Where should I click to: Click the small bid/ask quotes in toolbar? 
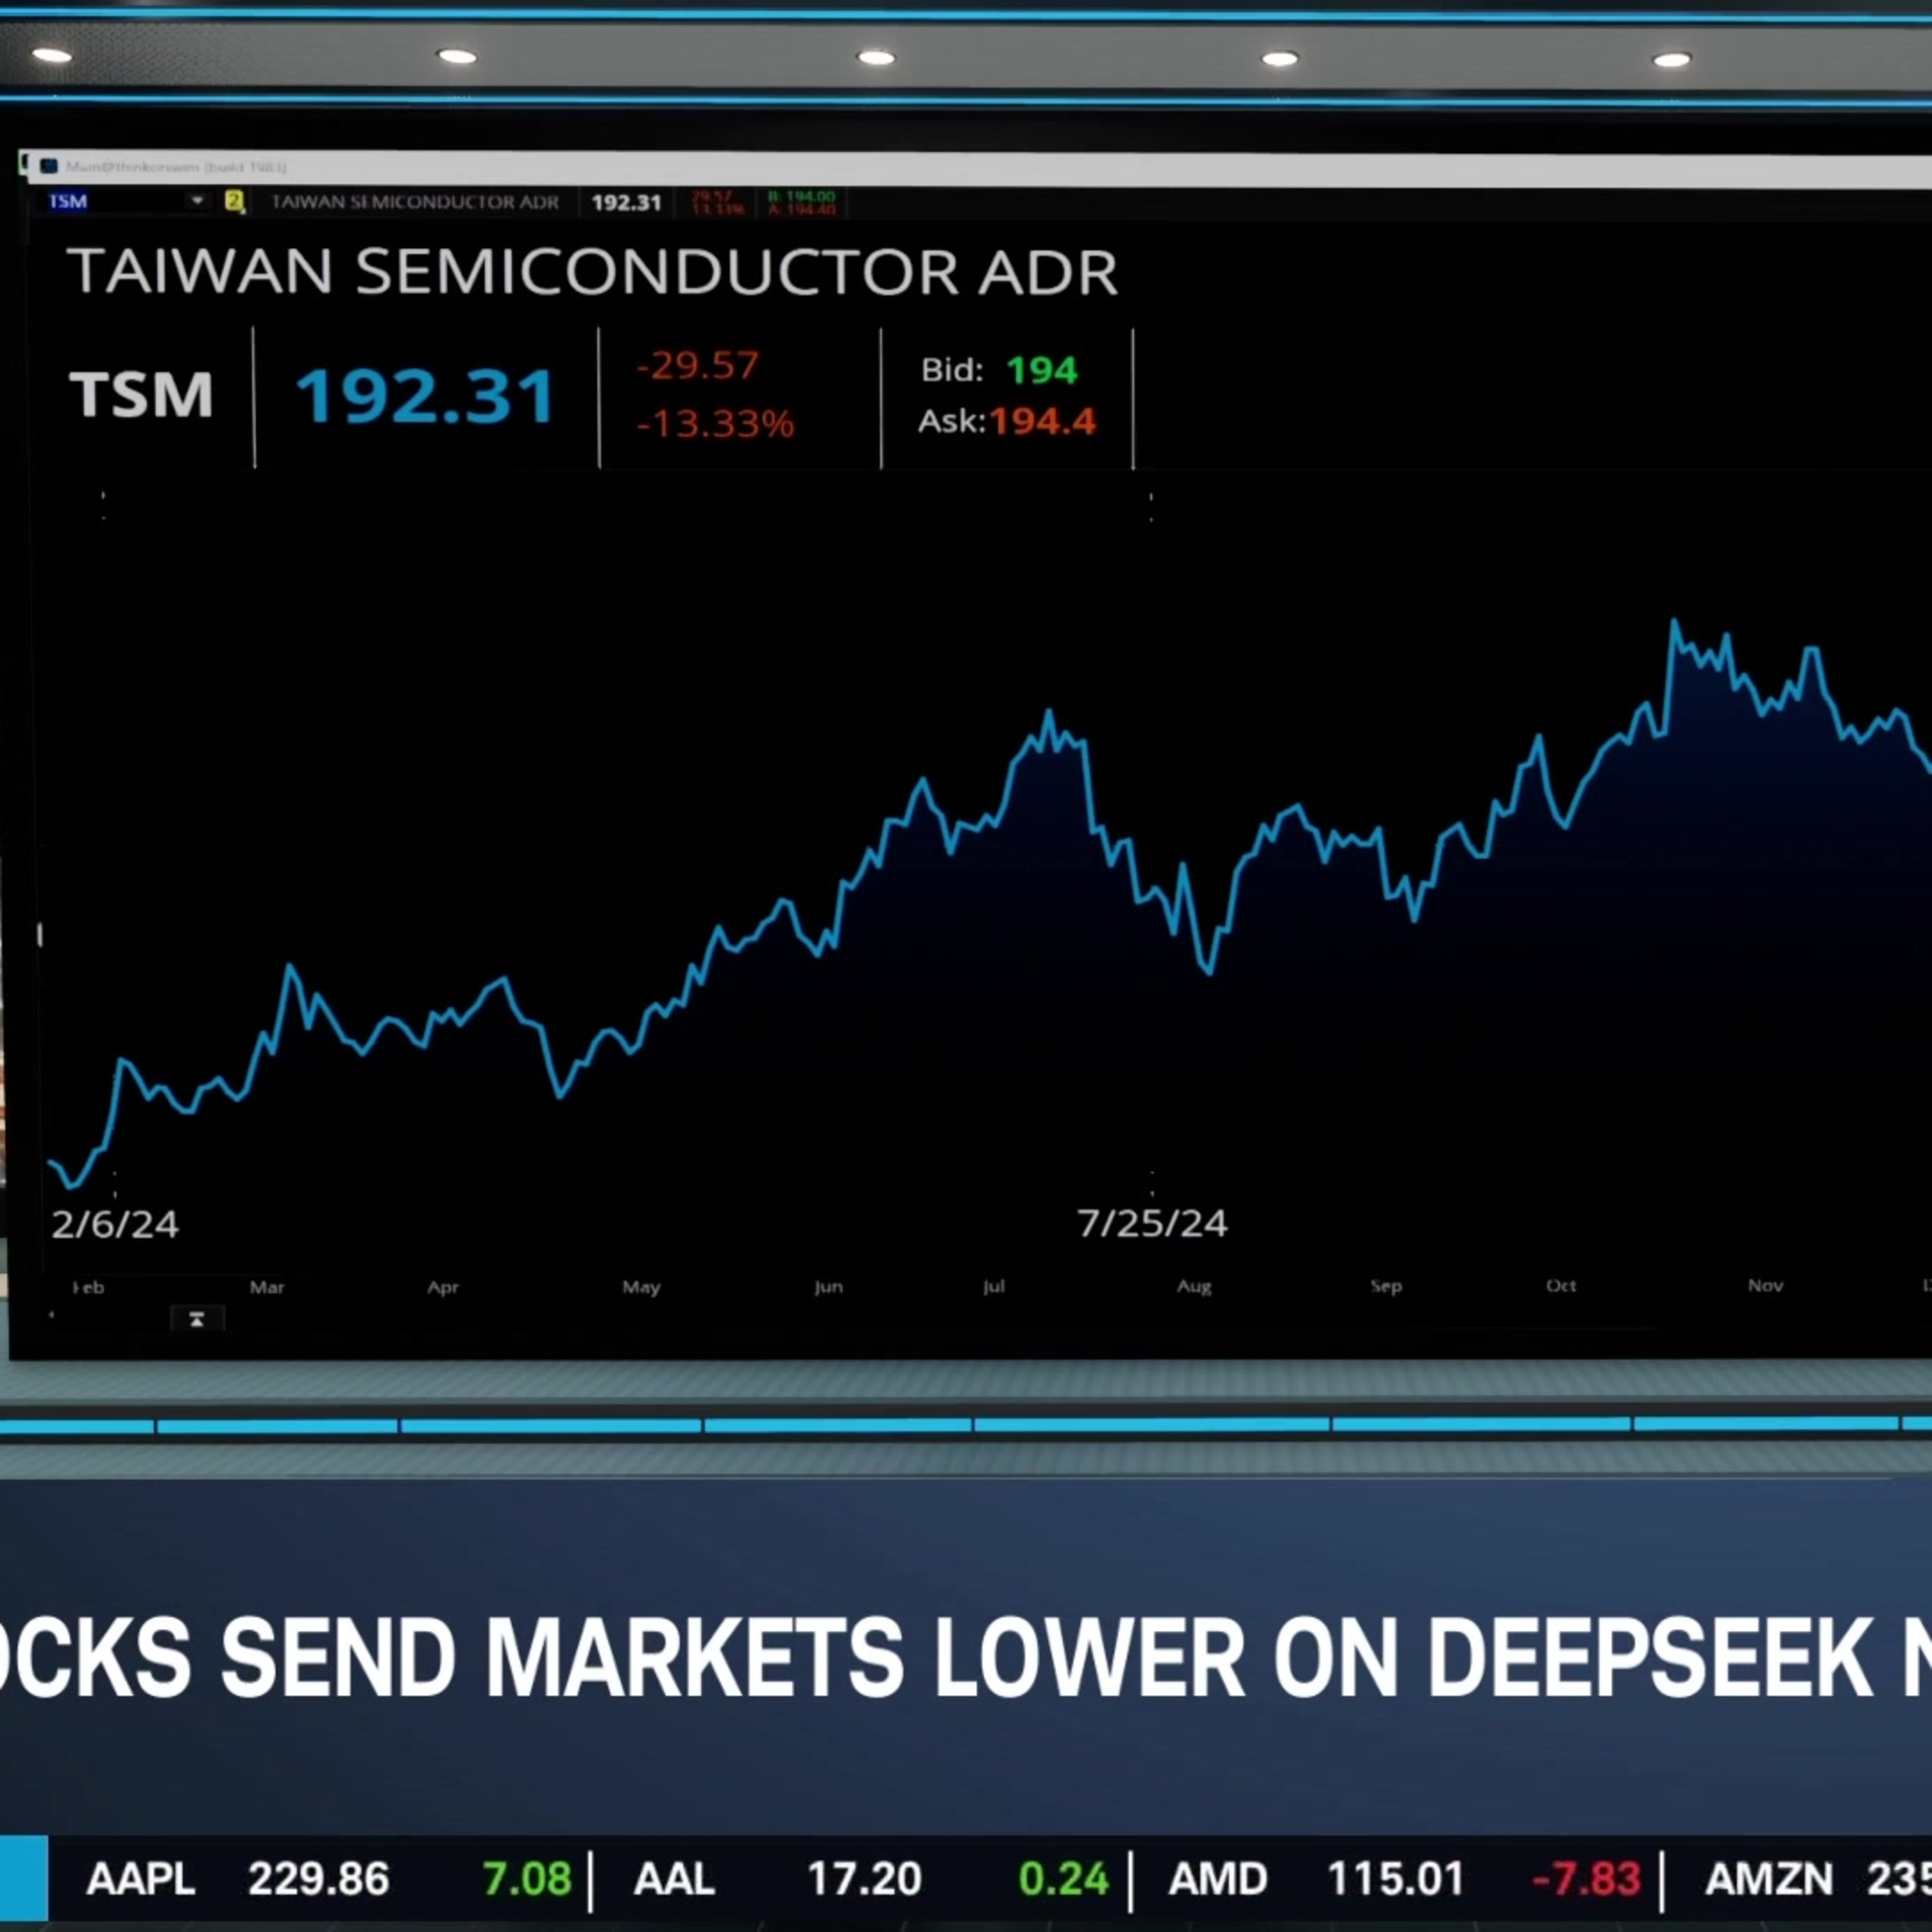(802, 202)
